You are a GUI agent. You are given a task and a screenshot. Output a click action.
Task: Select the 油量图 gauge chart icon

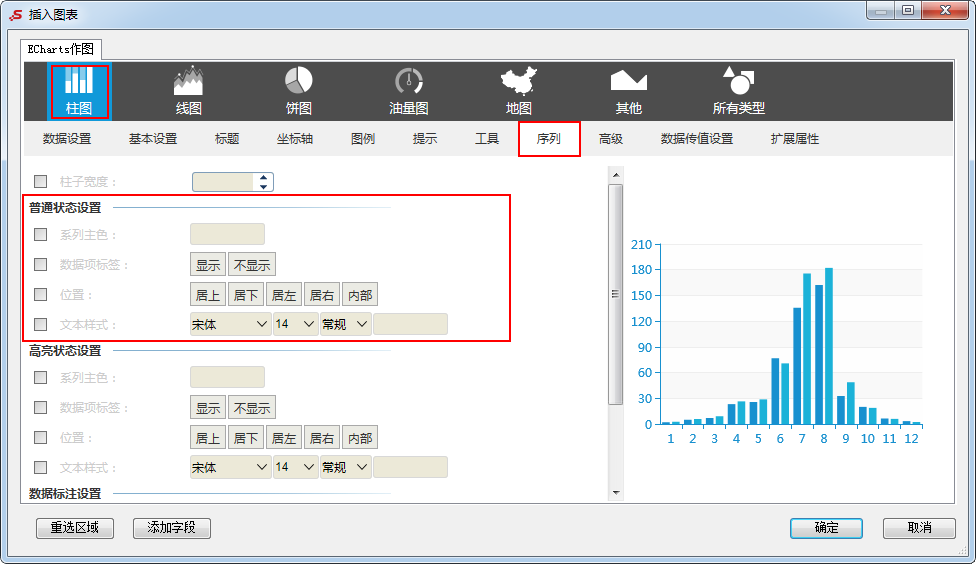click(x=409, y=92)
